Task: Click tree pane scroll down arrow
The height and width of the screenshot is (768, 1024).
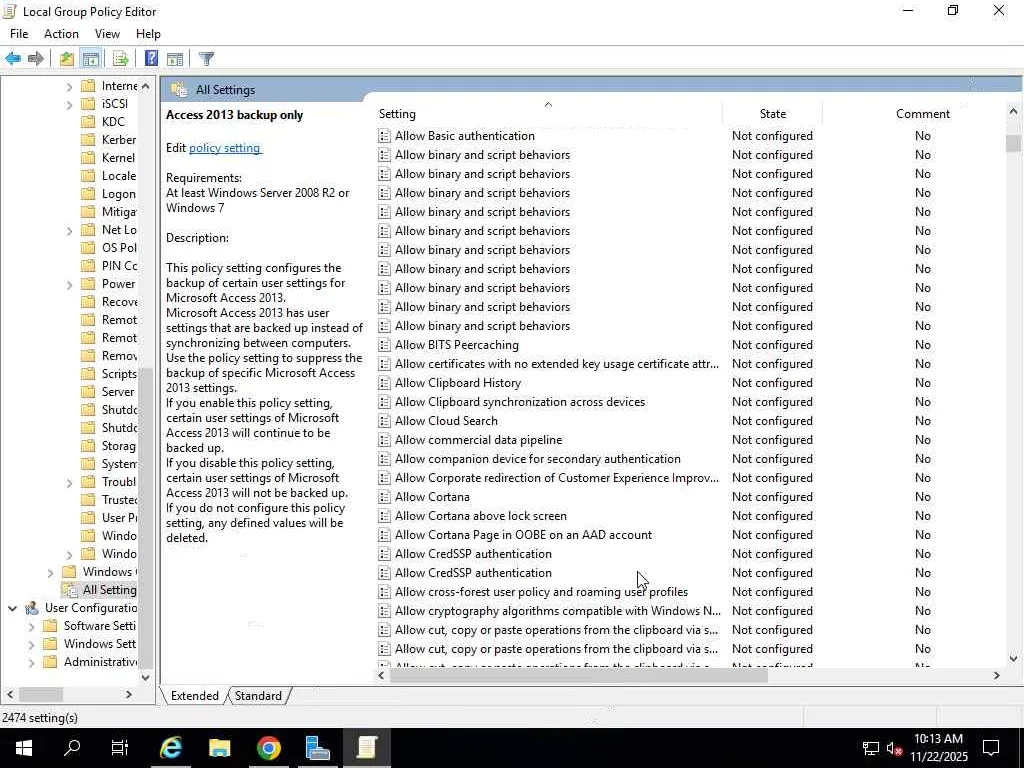Action: pyautogui.click(x=145, y=677)
